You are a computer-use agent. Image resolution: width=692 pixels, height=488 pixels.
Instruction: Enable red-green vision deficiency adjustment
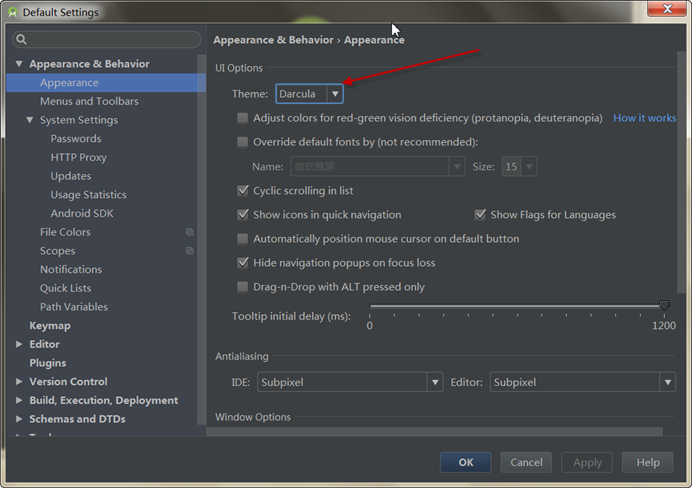click(x=242, y=118)
